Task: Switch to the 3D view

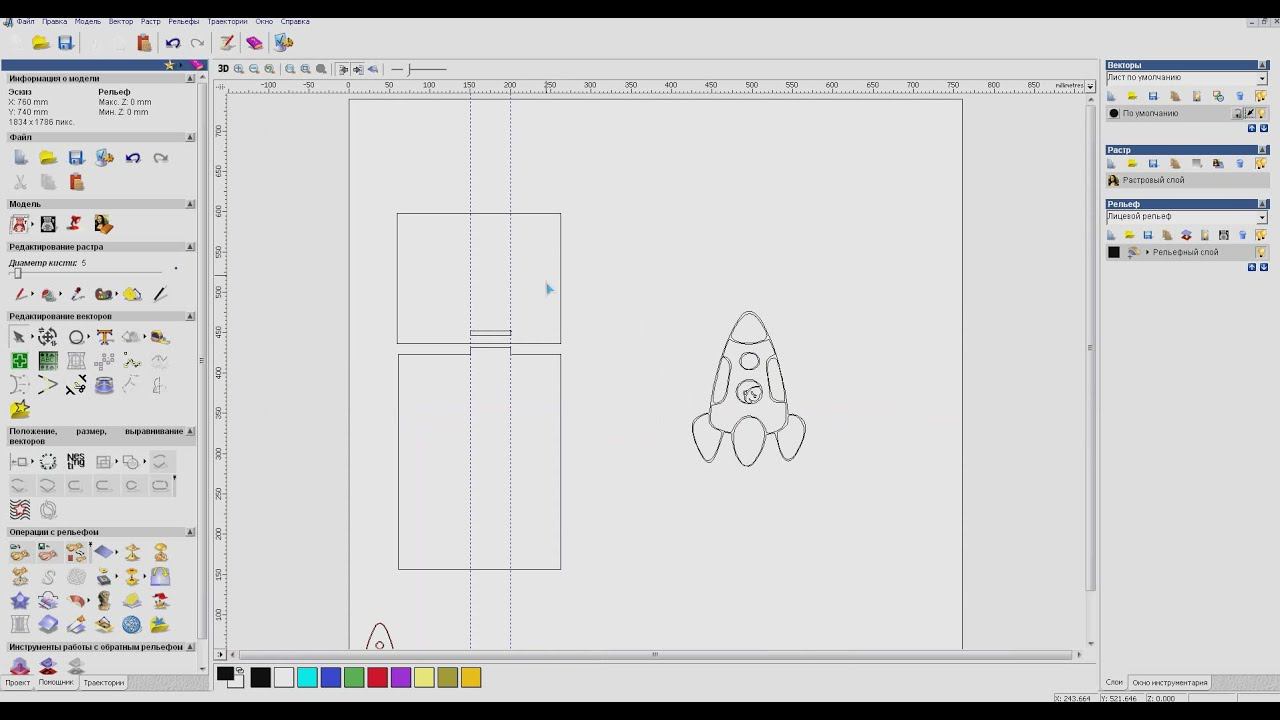Action: (223, 69)
